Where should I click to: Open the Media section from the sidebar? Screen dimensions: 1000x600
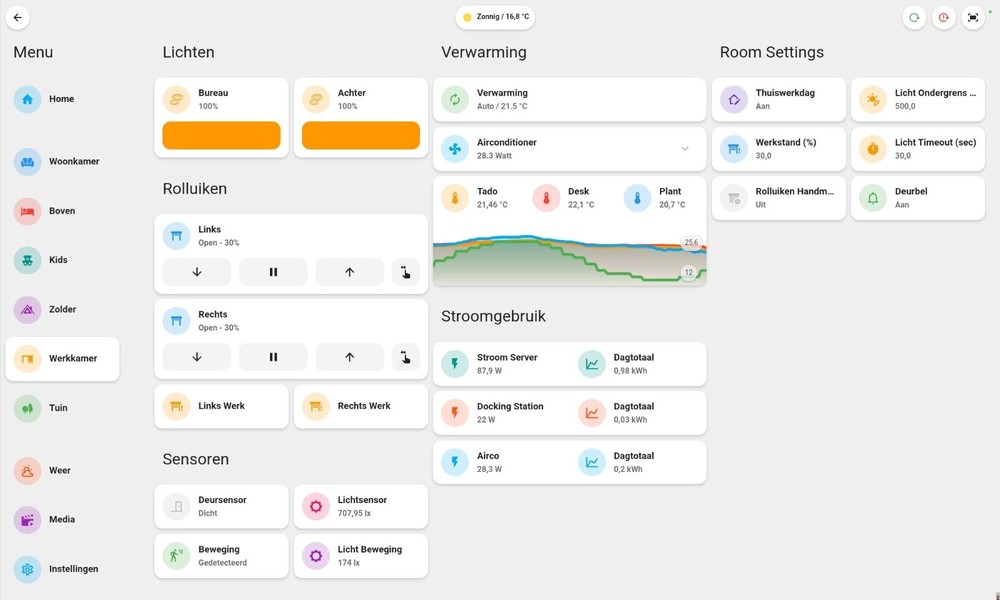click(62, 519)
